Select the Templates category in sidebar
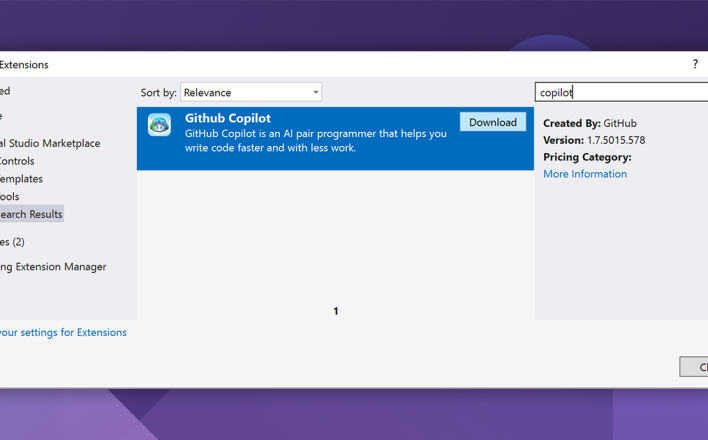Image resolution: width=708 pixels, height=440 pixels. pyautogui.click(x=21, y=179)
